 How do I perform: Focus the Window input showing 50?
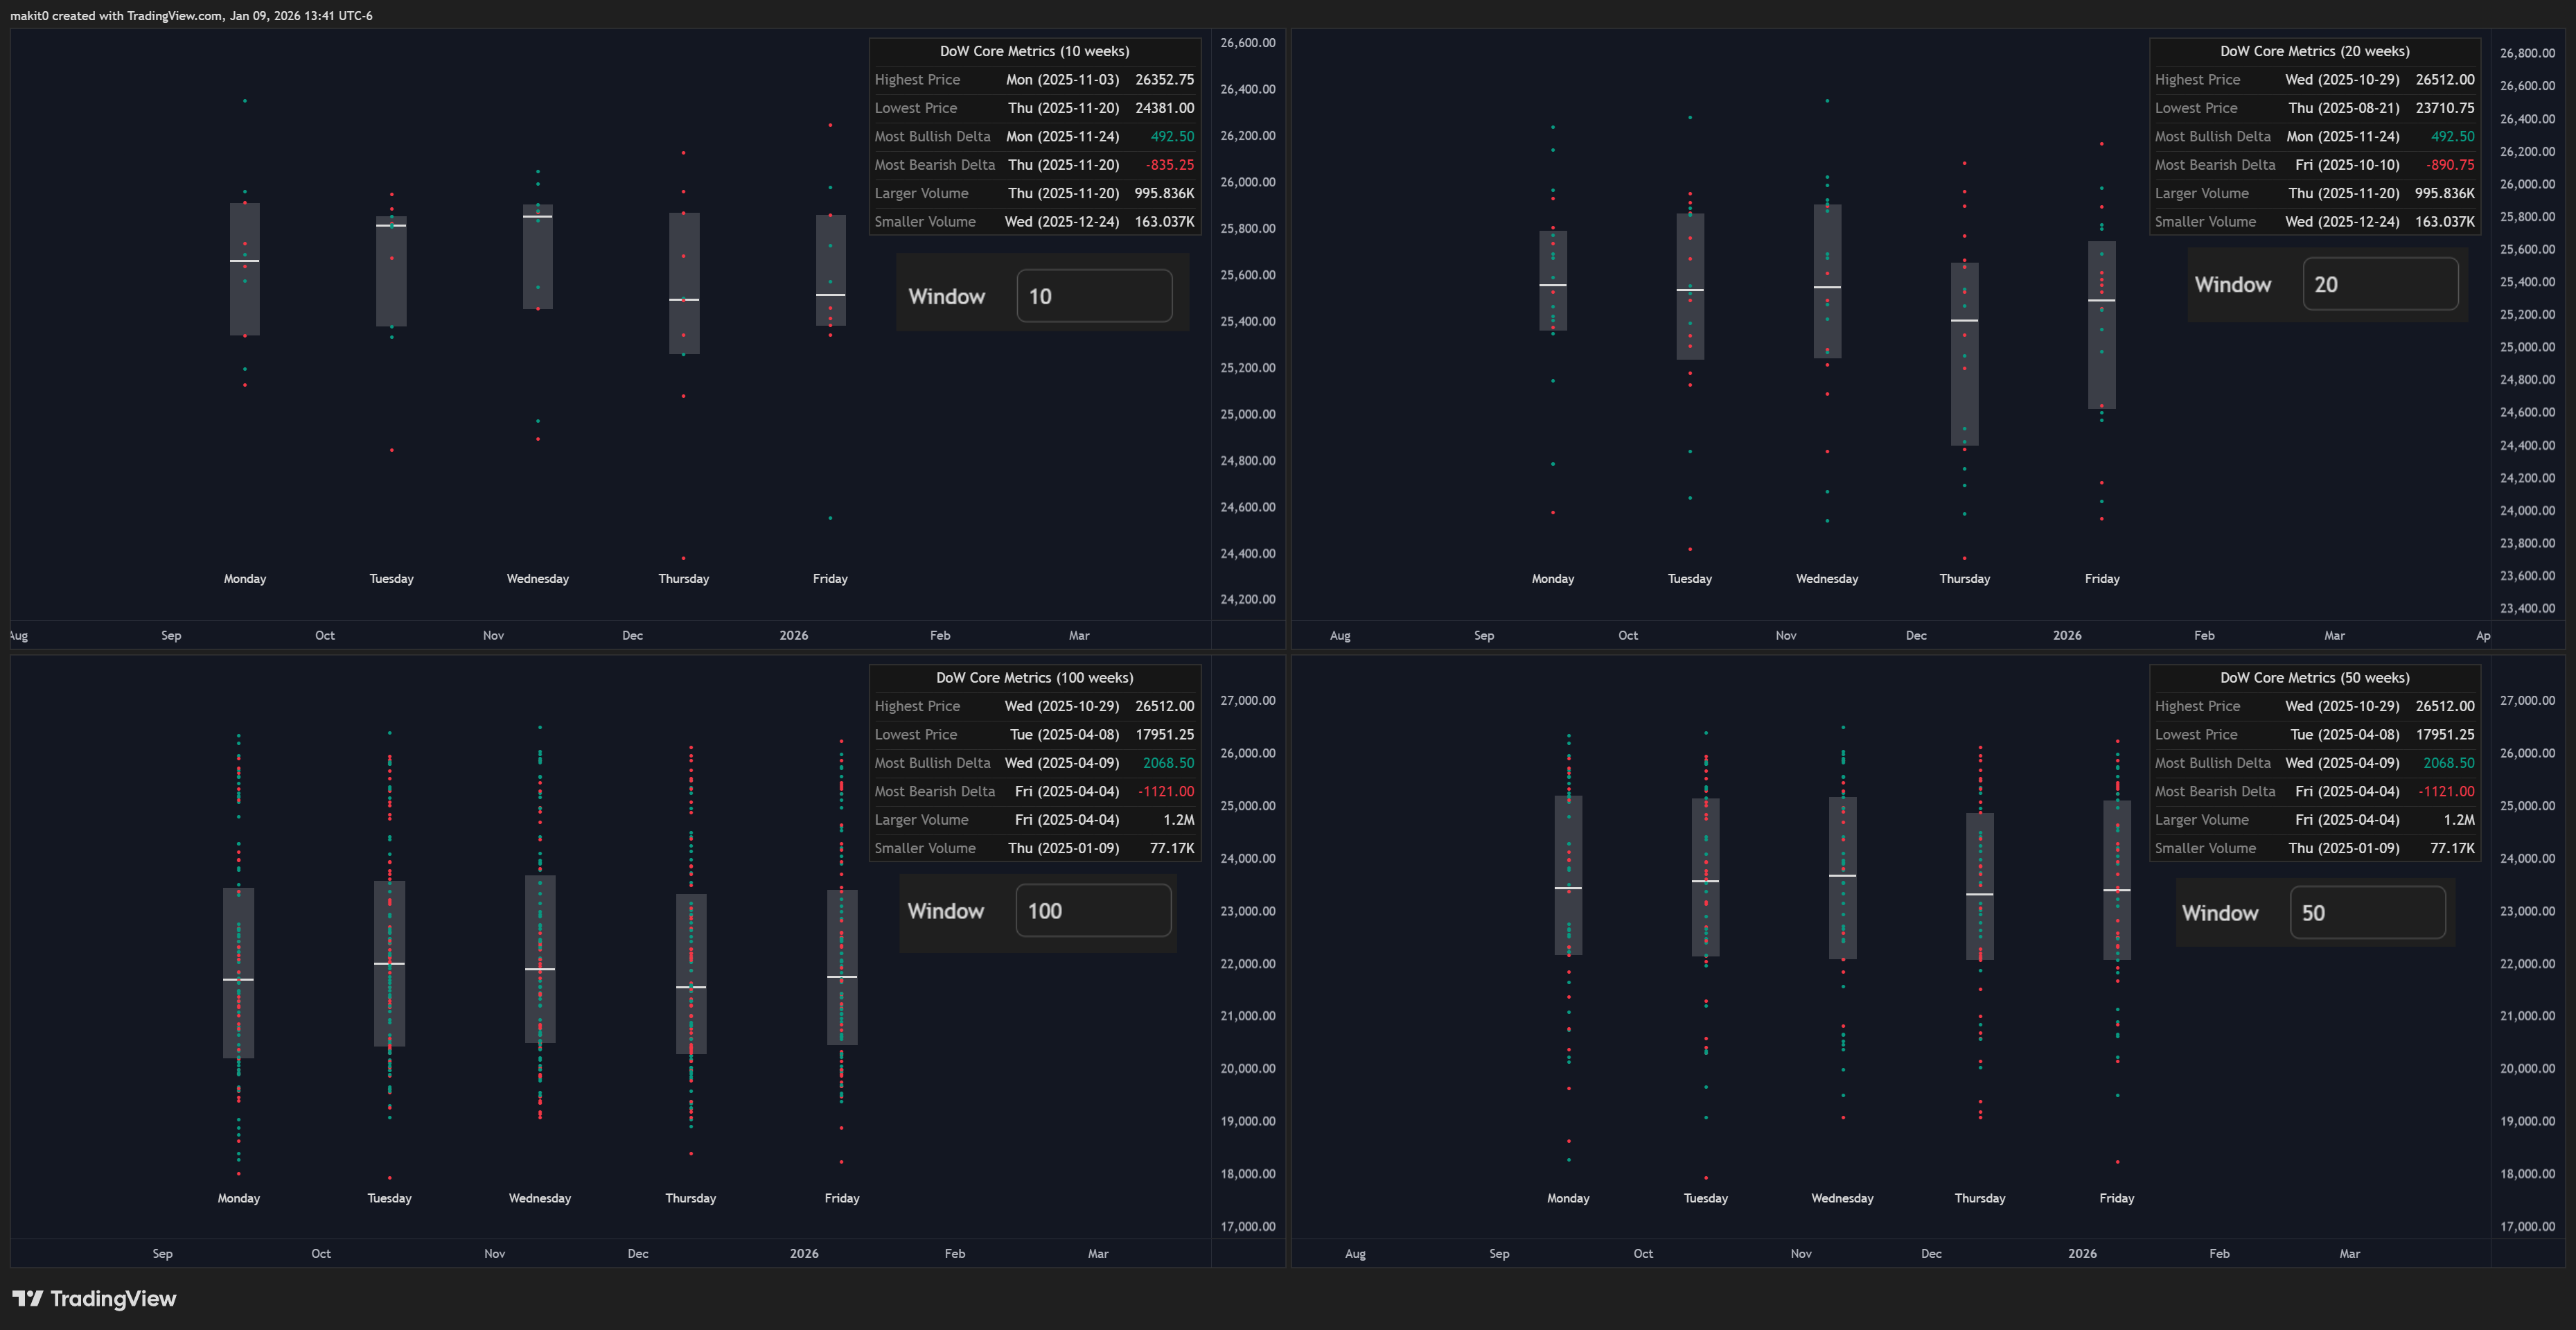[x=2368, y=912]
